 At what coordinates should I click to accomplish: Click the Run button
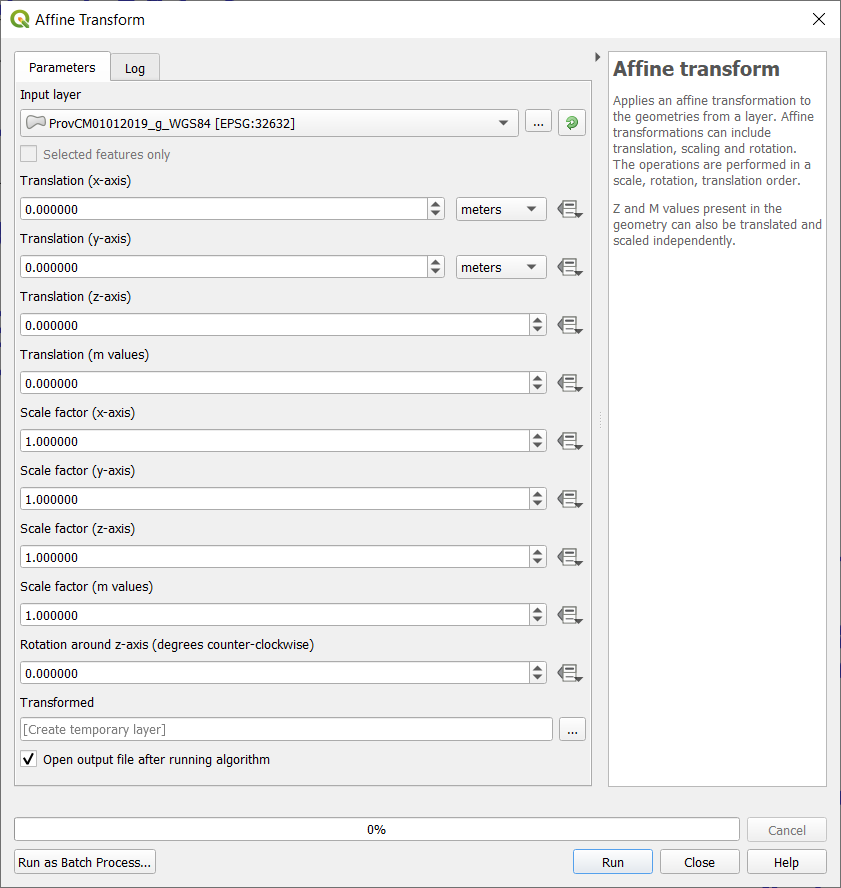point(612,862)
